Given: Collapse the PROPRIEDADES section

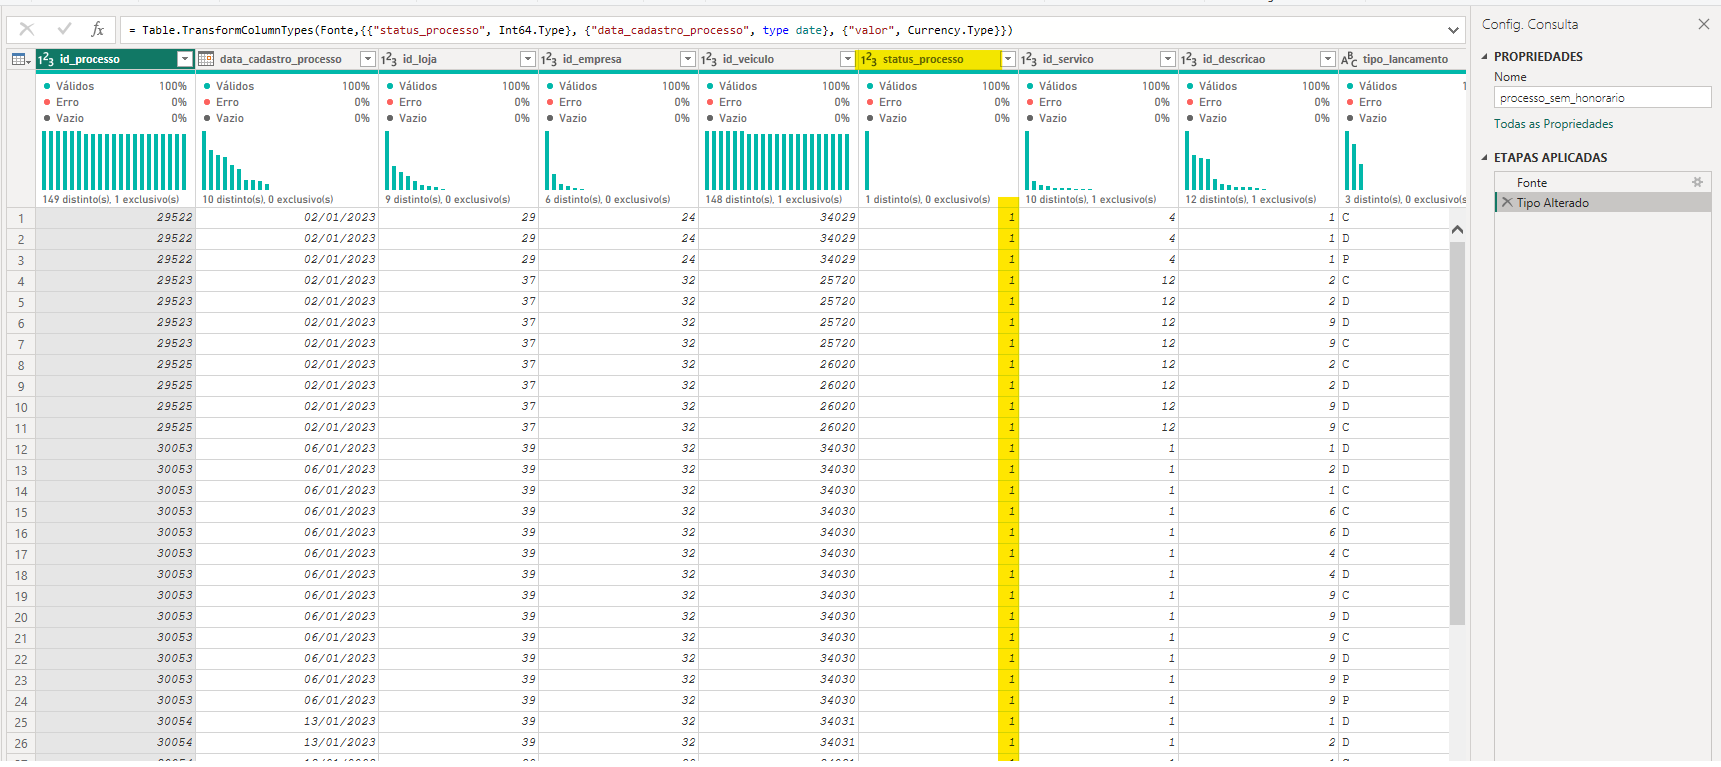Looking at the screenshot, I should tap(1484, 57).
